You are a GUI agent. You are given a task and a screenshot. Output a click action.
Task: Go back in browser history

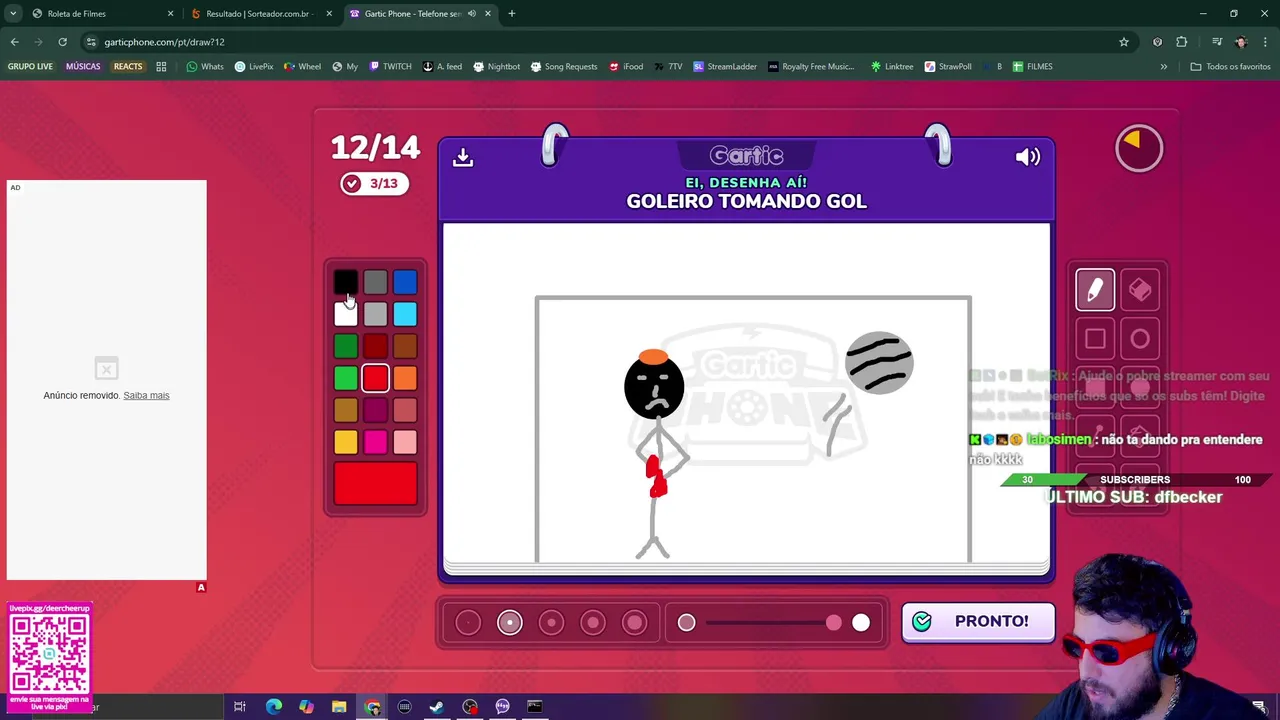pos(14,42)
